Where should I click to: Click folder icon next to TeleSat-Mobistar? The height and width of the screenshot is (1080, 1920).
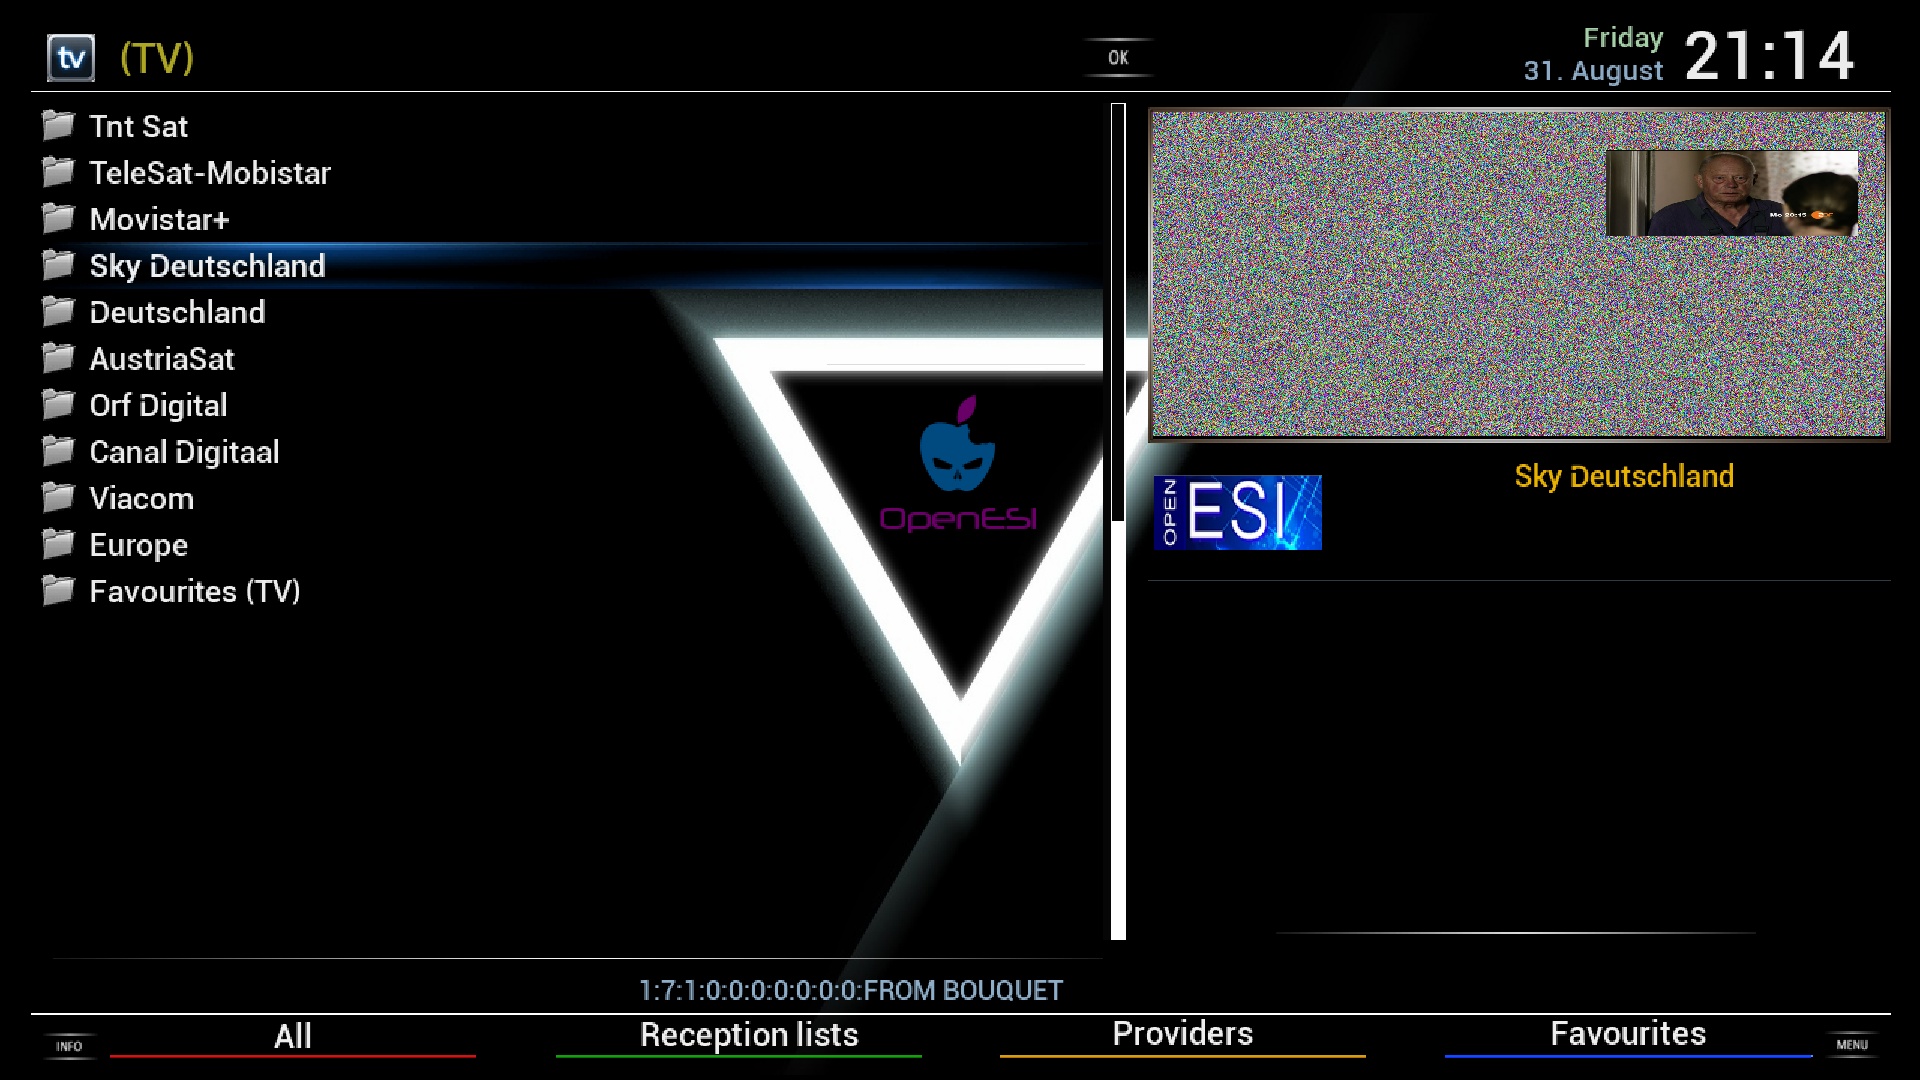(58, 172)
